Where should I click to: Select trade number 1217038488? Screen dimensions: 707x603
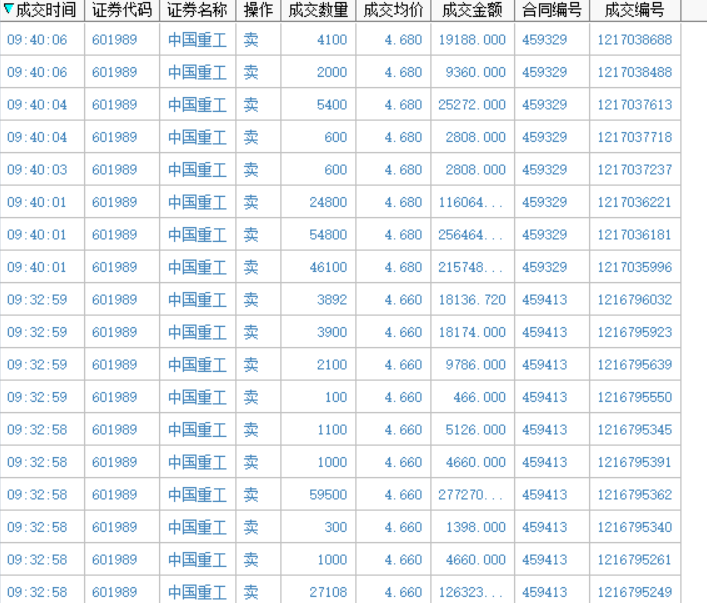[x=635, y=72]
